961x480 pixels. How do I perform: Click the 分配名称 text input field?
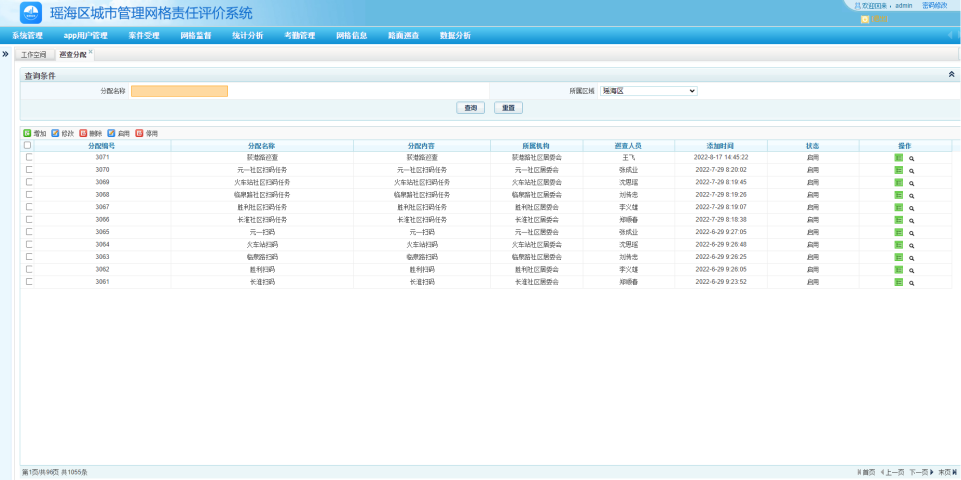pos(179,91)
